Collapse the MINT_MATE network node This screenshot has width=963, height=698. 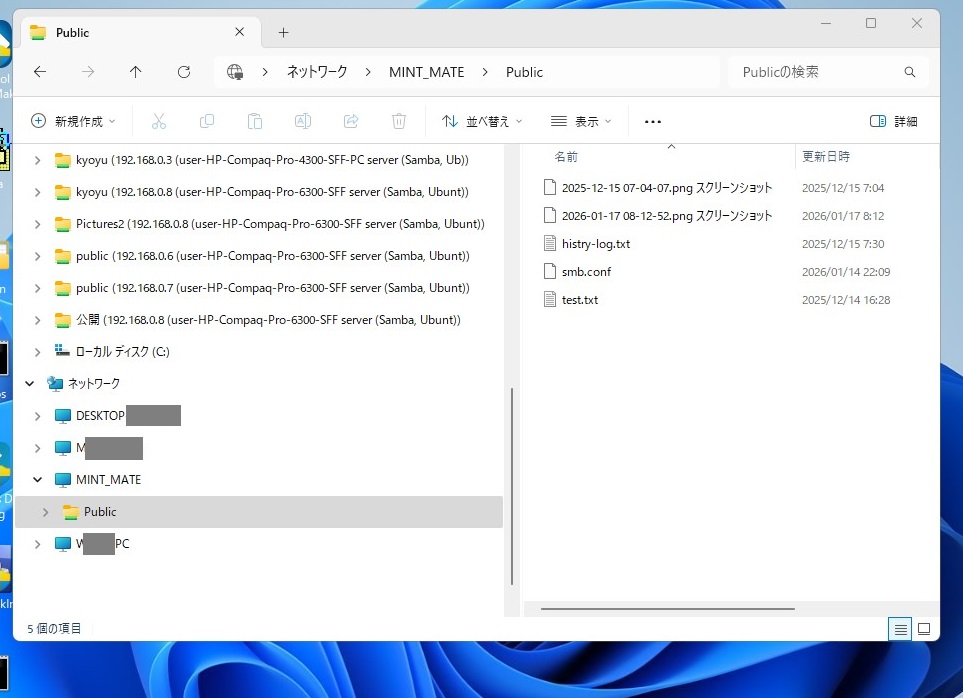tap(38, 480)
